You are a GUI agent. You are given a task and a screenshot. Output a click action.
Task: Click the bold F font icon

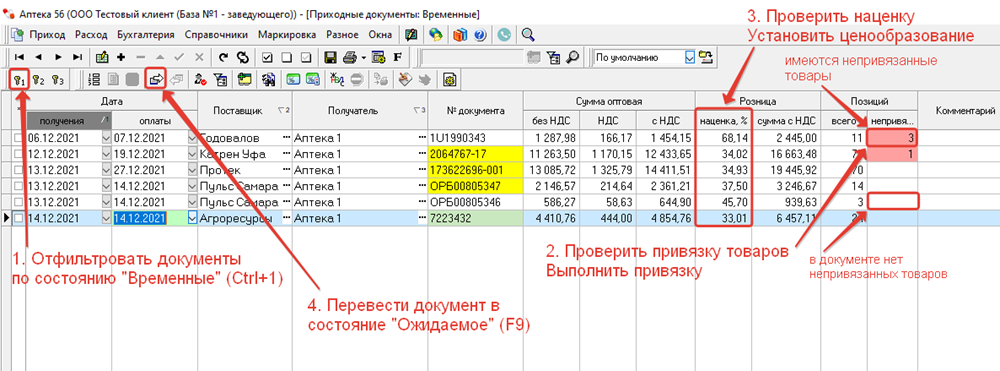click(x=397, y=57)
